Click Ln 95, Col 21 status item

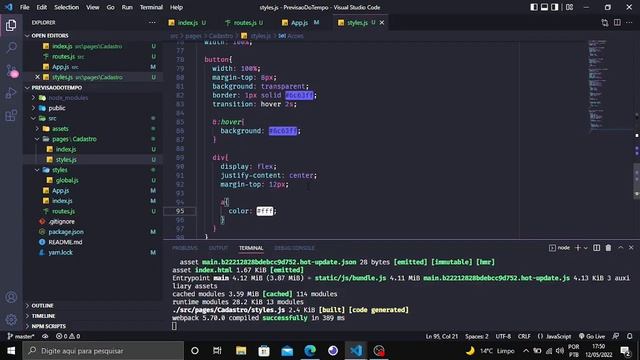click(441, 336)
